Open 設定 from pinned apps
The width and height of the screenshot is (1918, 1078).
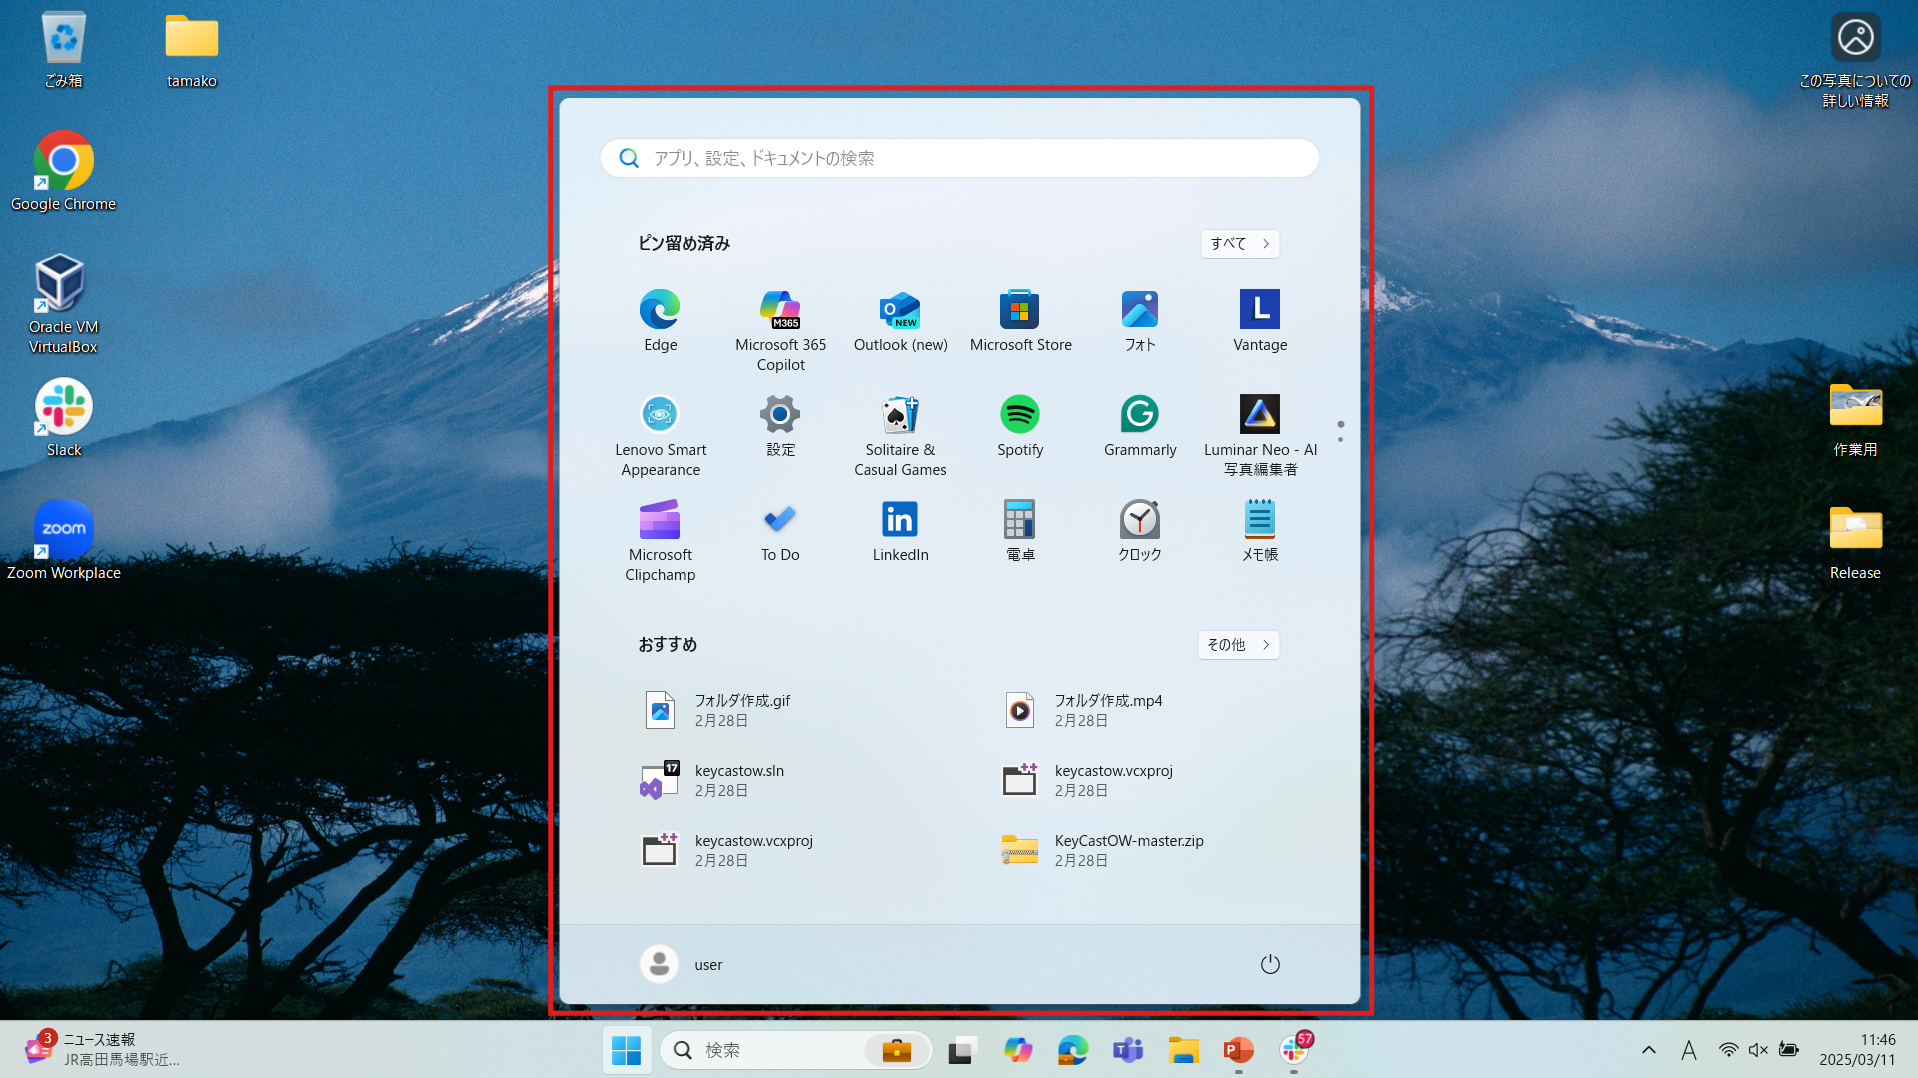tap(780, 427)
